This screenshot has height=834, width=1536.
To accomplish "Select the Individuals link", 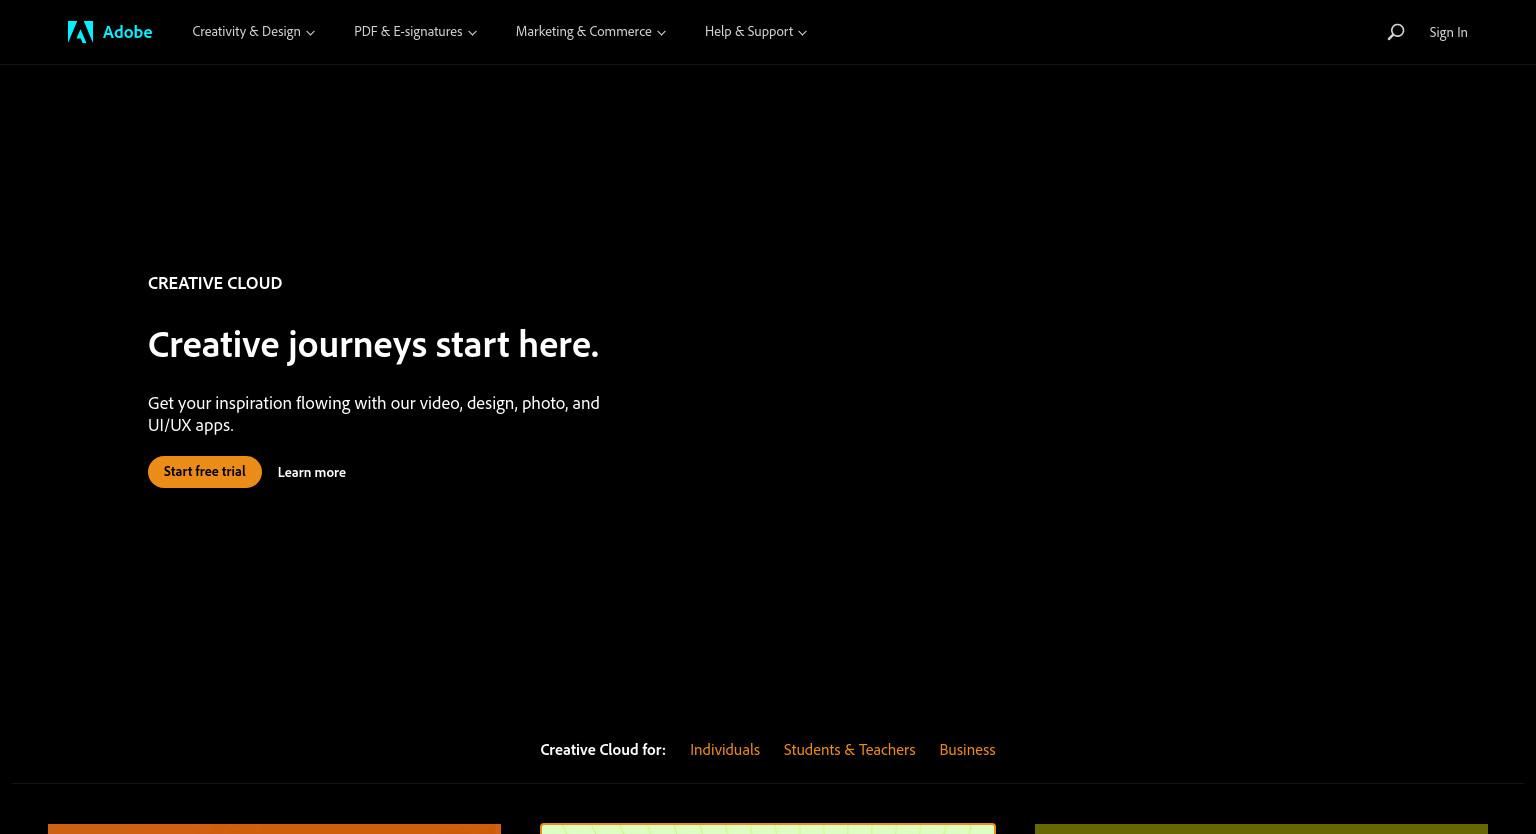I will [725, 749].
